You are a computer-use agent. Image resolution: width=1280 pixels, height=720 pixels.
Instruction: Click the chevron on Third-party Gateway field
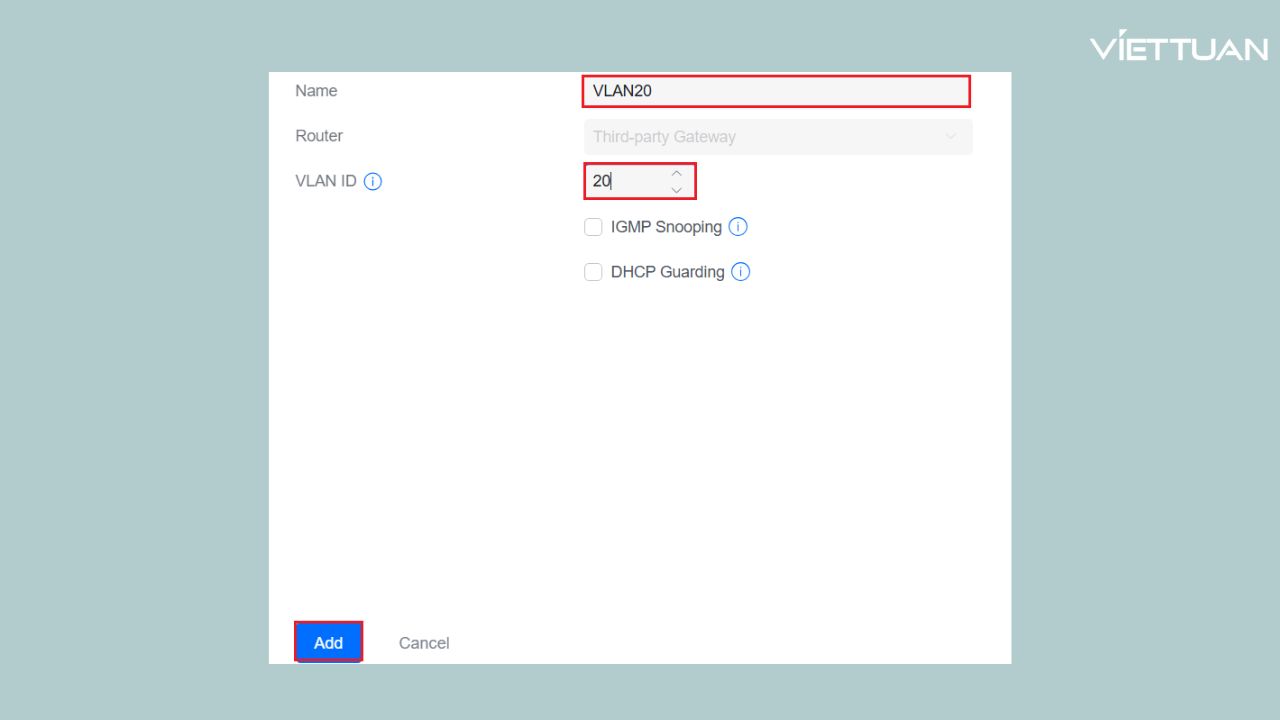pos(951,136)
